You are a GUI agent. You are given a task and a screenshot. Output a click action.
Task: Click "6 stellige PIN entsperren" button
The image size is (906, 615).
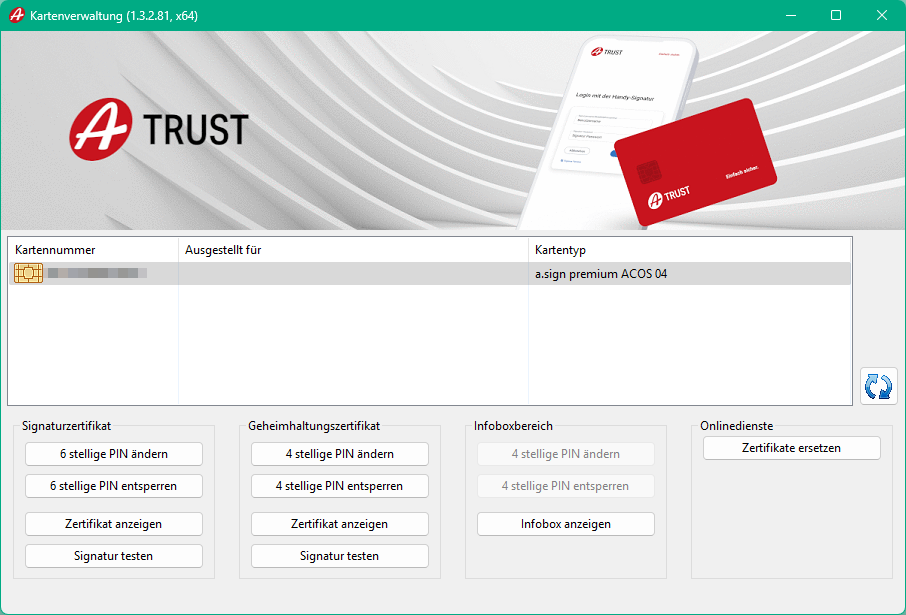click(114, 486)
